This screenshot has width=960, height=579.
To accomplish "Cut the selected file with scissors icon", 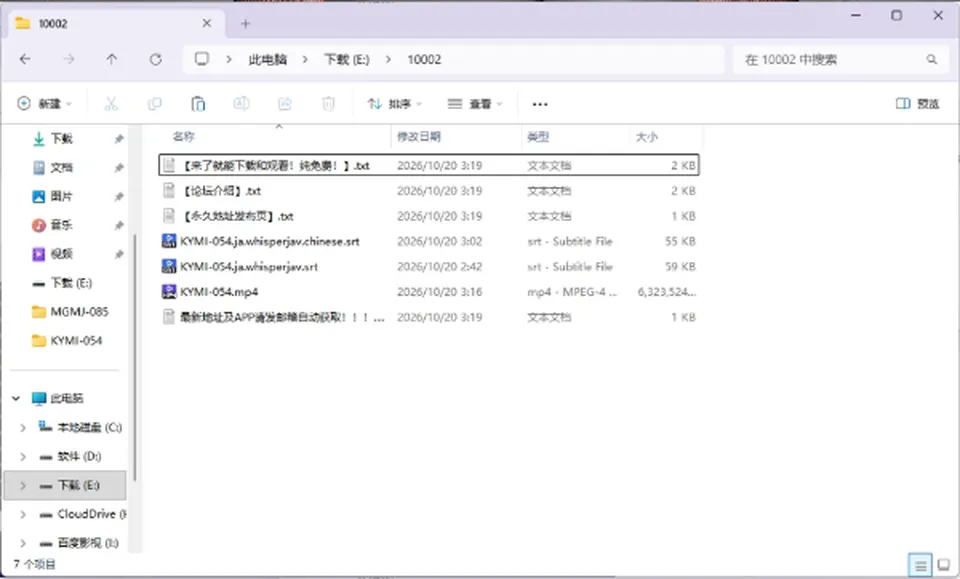I will pyautogui.click(x=111, y=104).
